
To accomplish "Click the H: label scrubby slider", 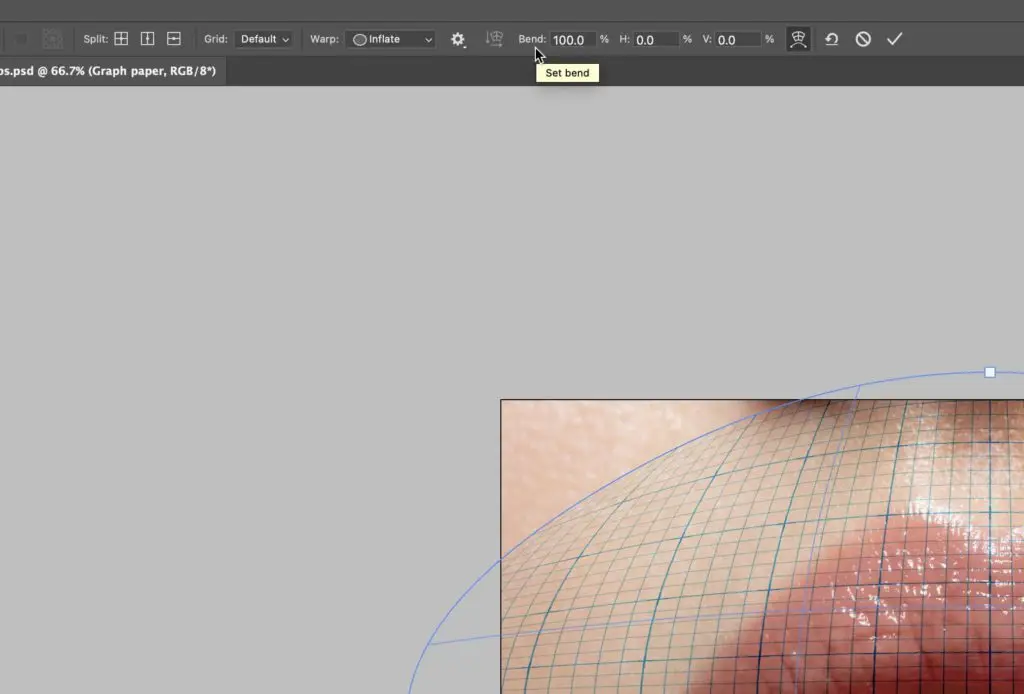I will coord(624,39).
